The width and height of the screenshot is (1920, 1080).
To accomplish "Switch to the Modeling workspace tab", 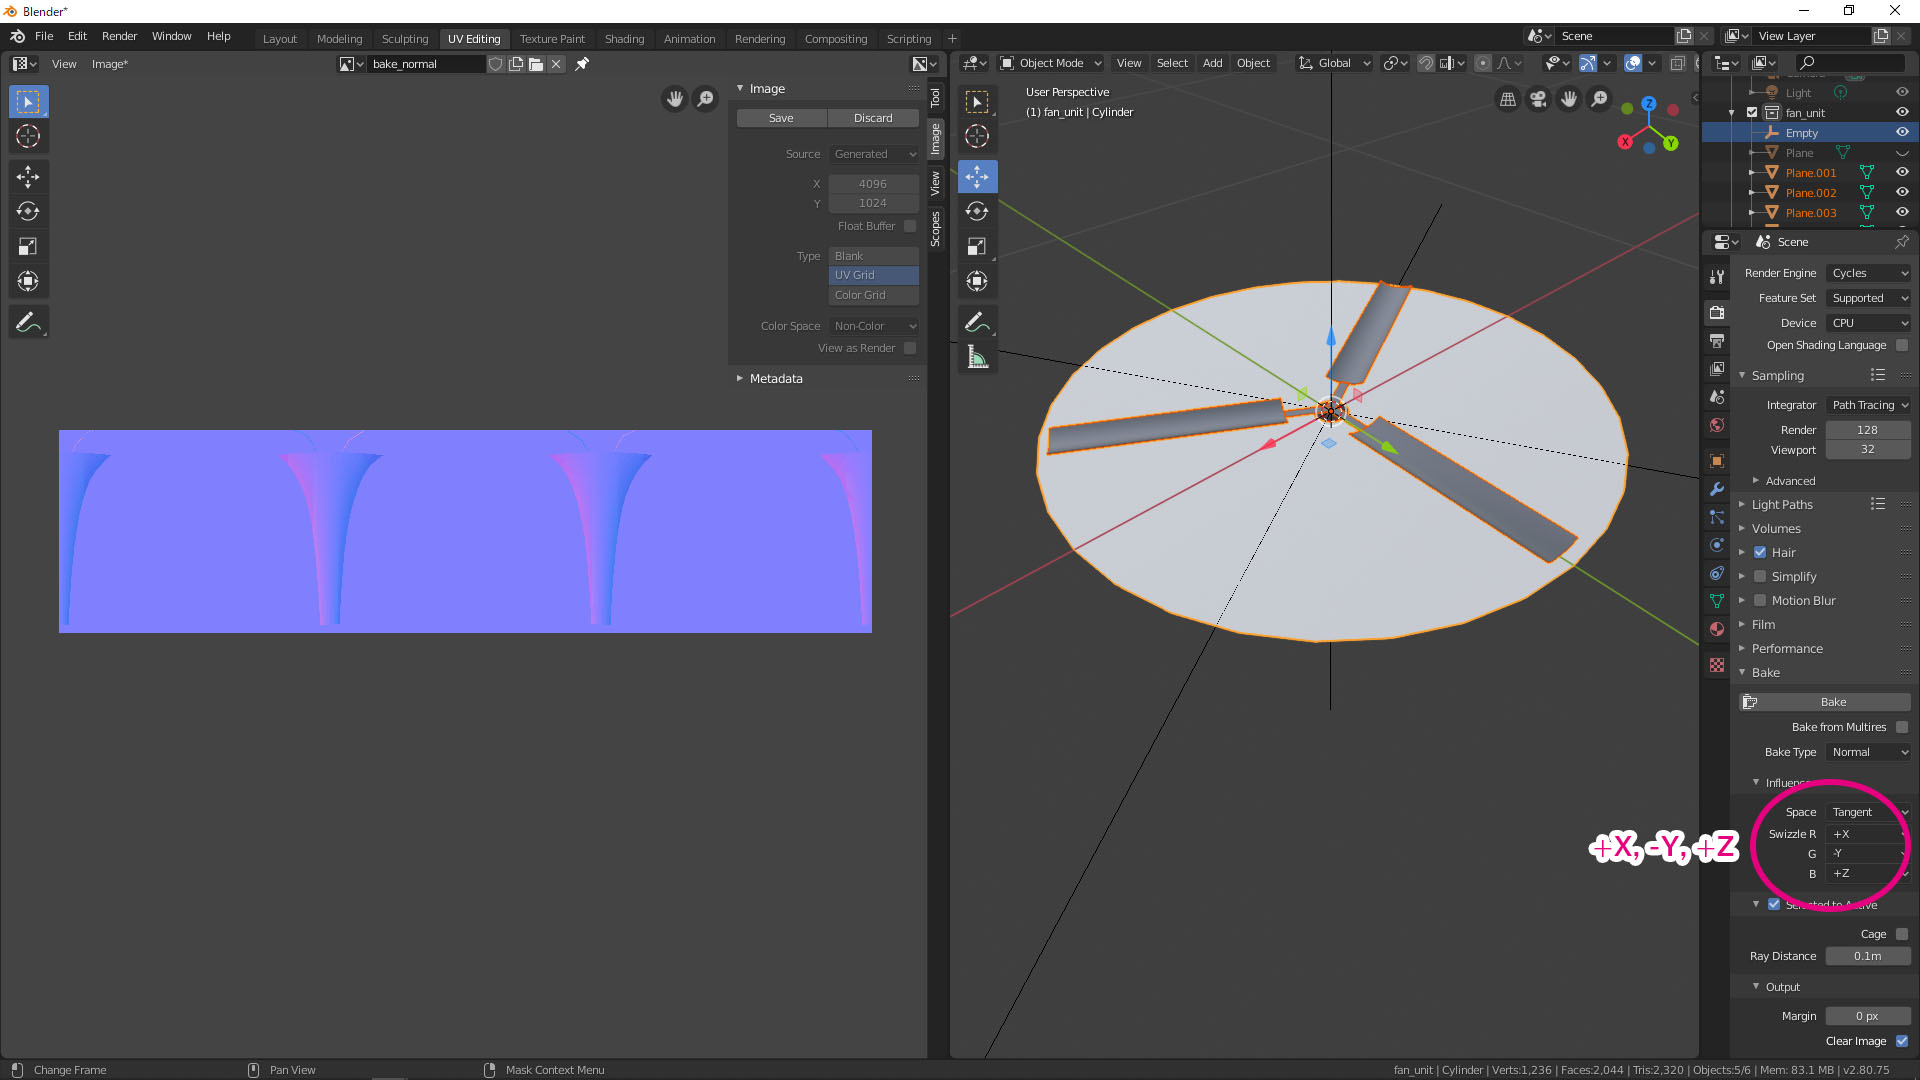I will point(339,39).
